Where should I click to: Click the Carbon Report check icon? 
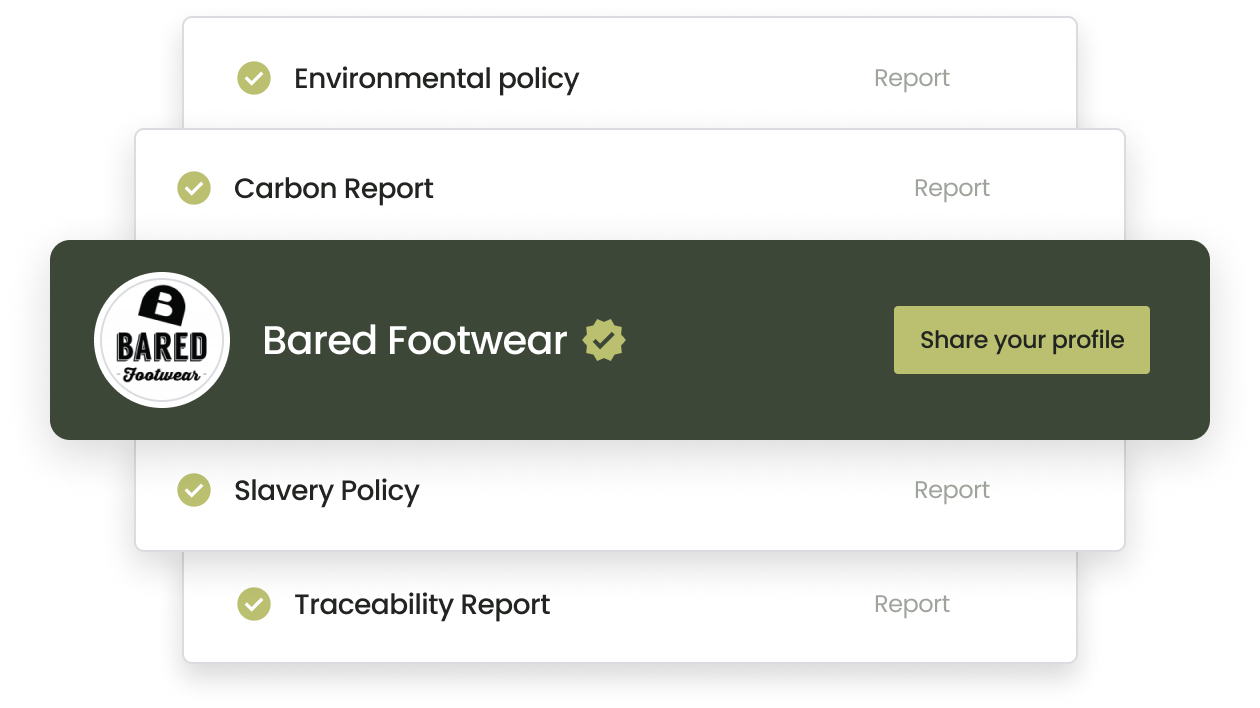pos(194,188)
